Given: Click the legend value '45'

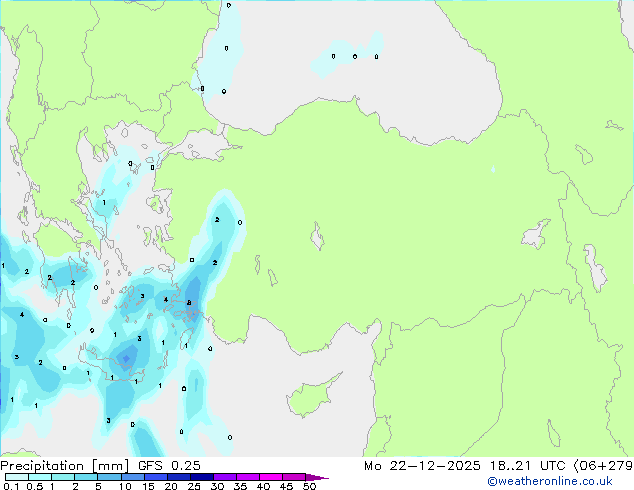Looking at the screenshot, I should [x=286, y=486].
